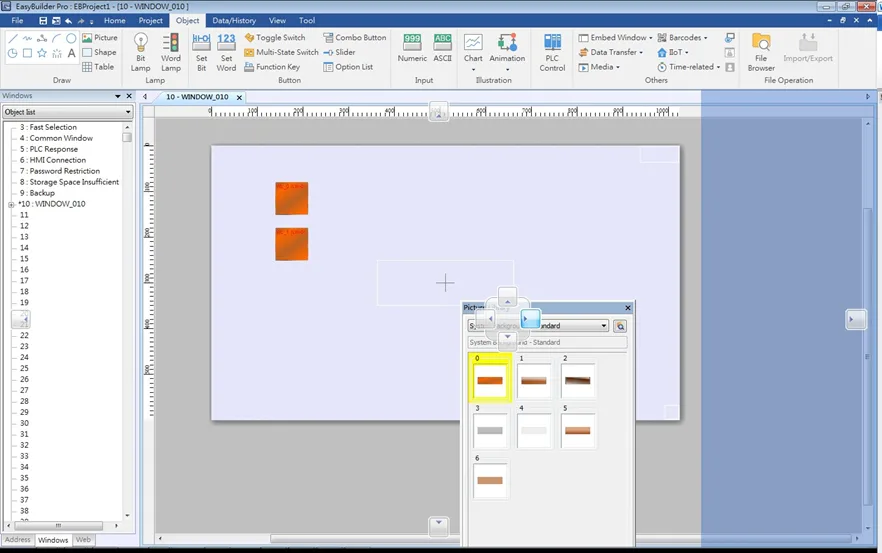Click the search button in Picture panel
882x553 pixels.
(x=620, y=326)
